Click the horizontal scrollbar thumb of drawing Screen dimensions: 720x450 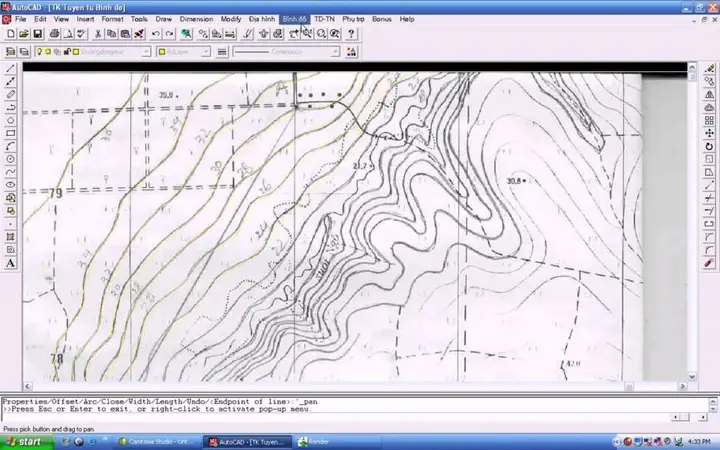coord(628,387)
